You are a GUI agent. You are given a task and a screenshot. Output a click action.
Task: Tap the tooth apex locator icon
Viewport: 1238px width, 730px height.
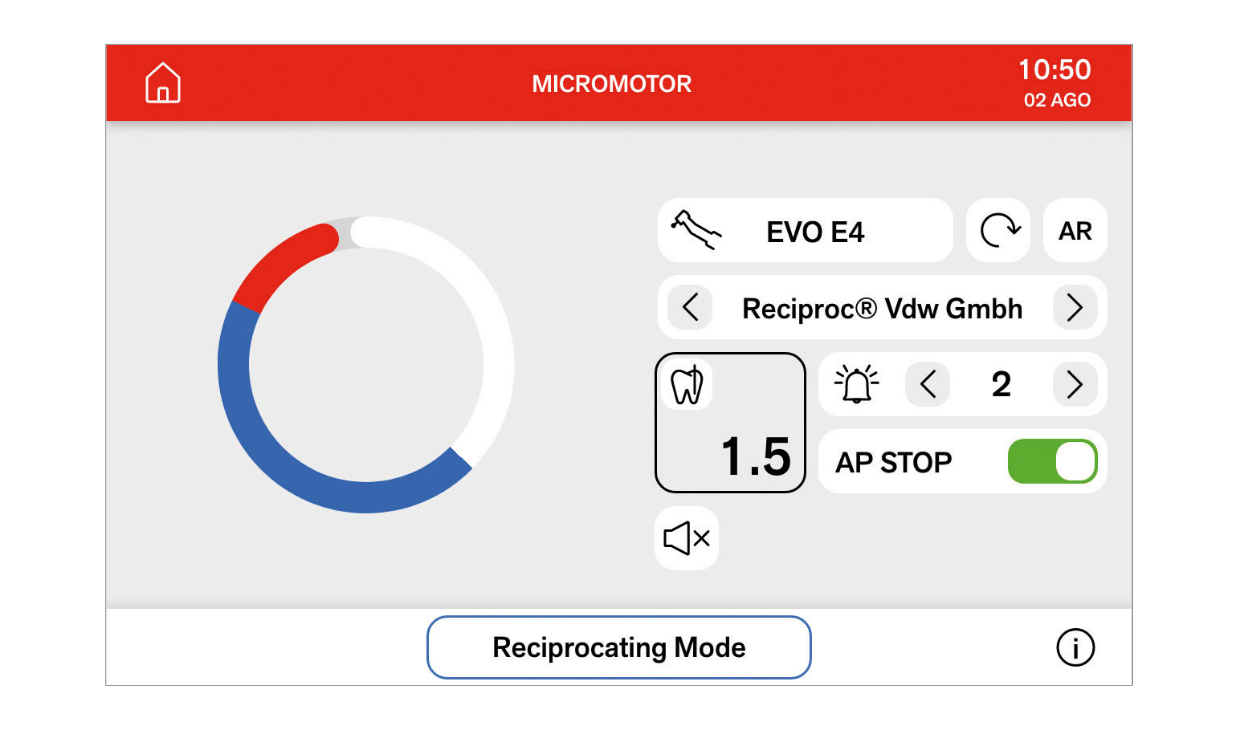(x=686, y=385)
